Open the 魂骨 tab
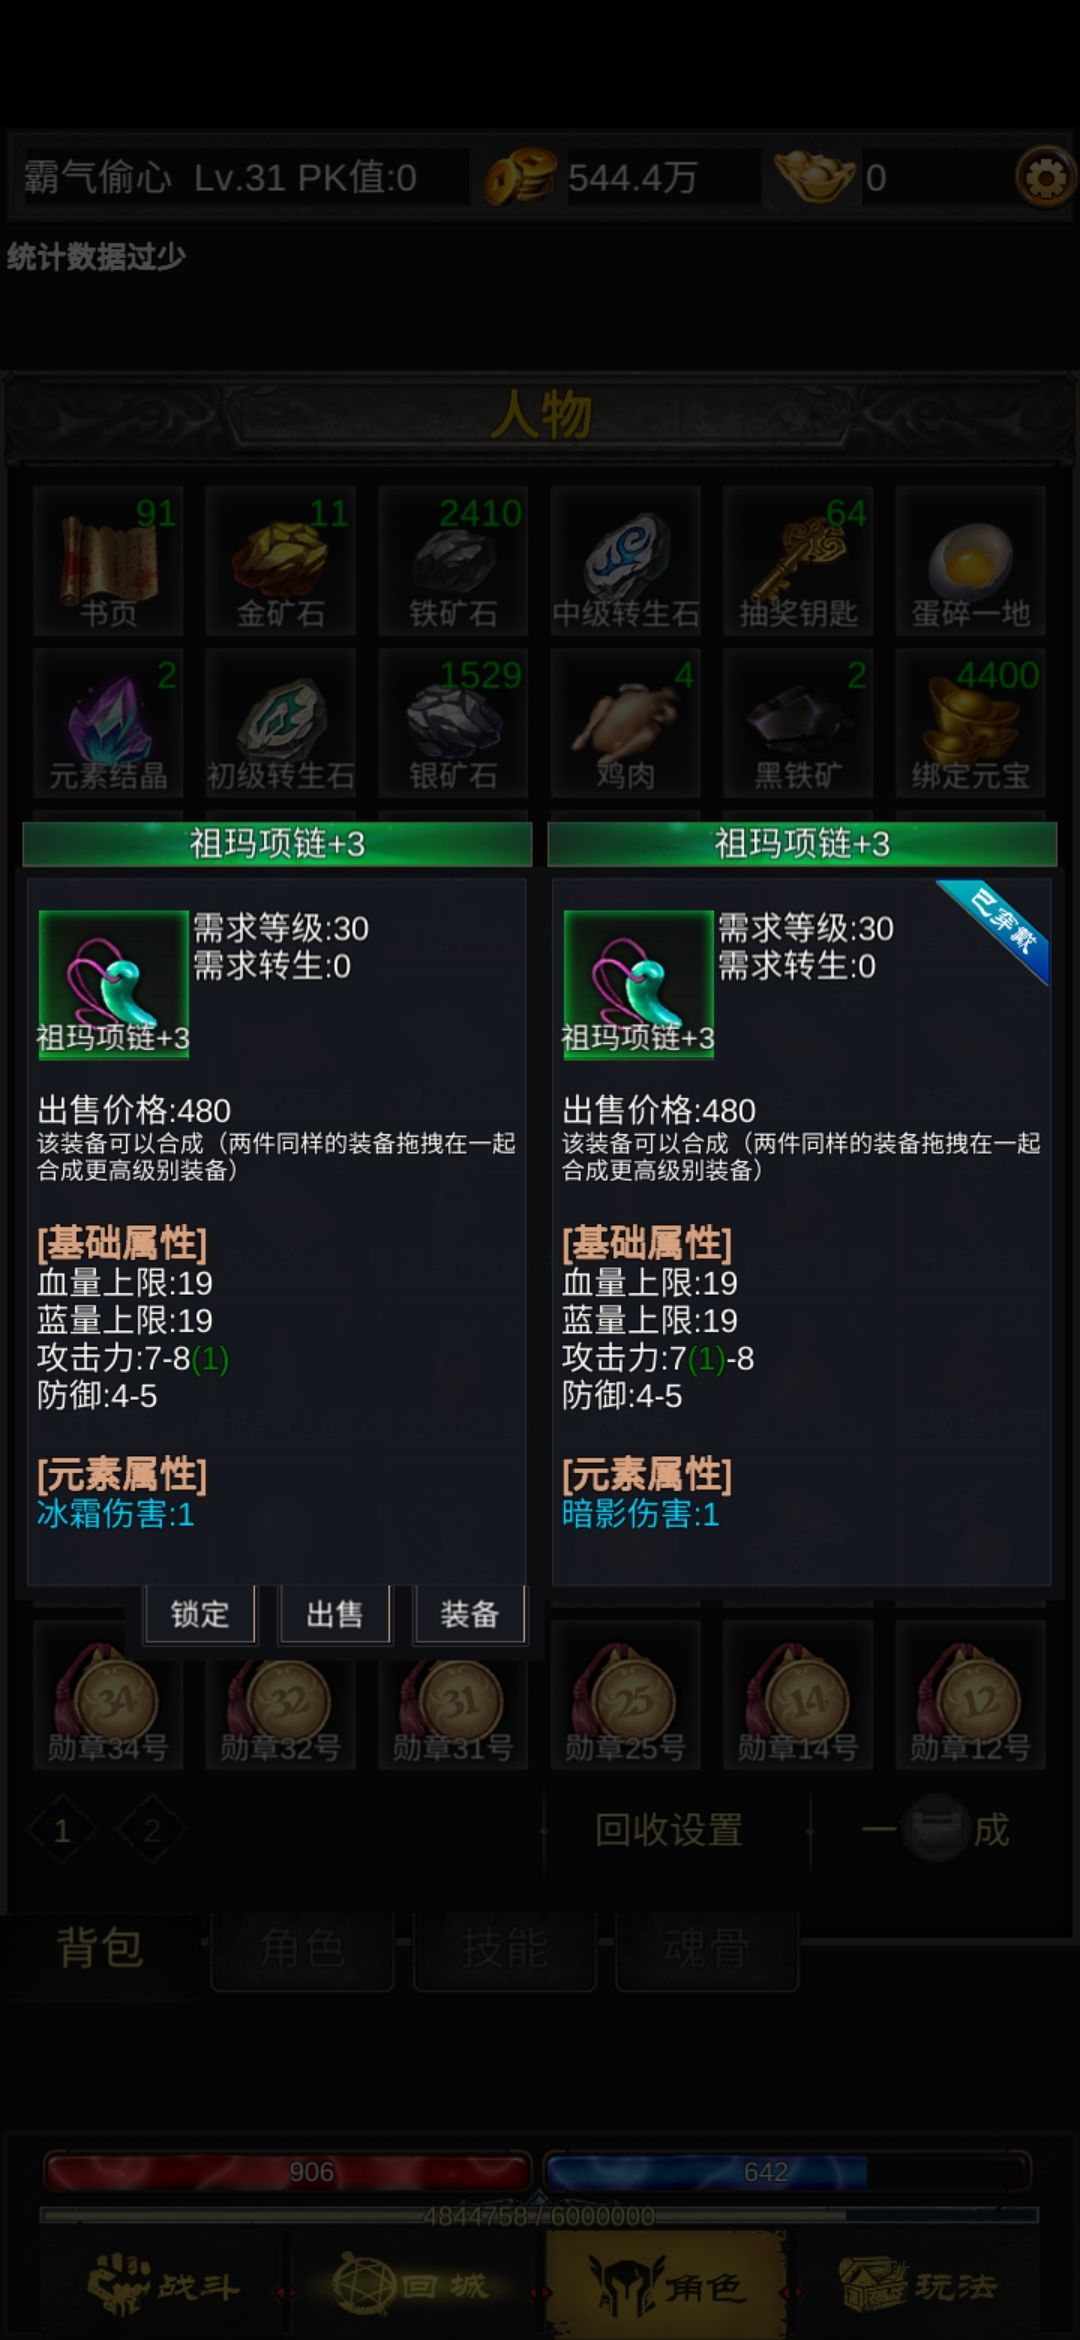Image resolution: width=1080 pixels, height=2340 pixels. 706,1949
